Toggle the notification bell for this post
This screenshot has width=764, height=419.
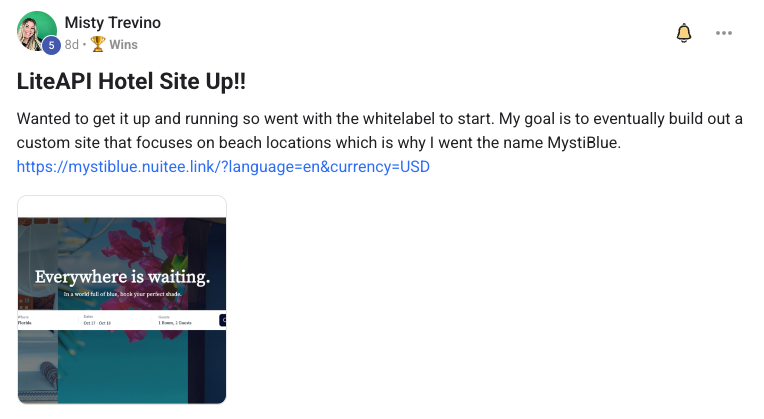point(684,33)
